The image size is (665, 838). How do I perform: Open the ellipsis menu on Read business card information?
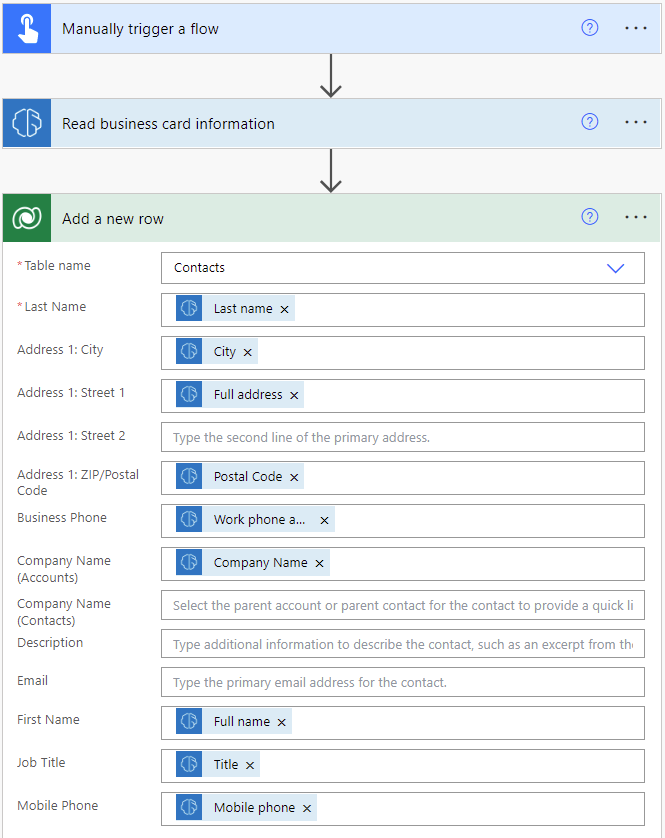pos(636,122)
